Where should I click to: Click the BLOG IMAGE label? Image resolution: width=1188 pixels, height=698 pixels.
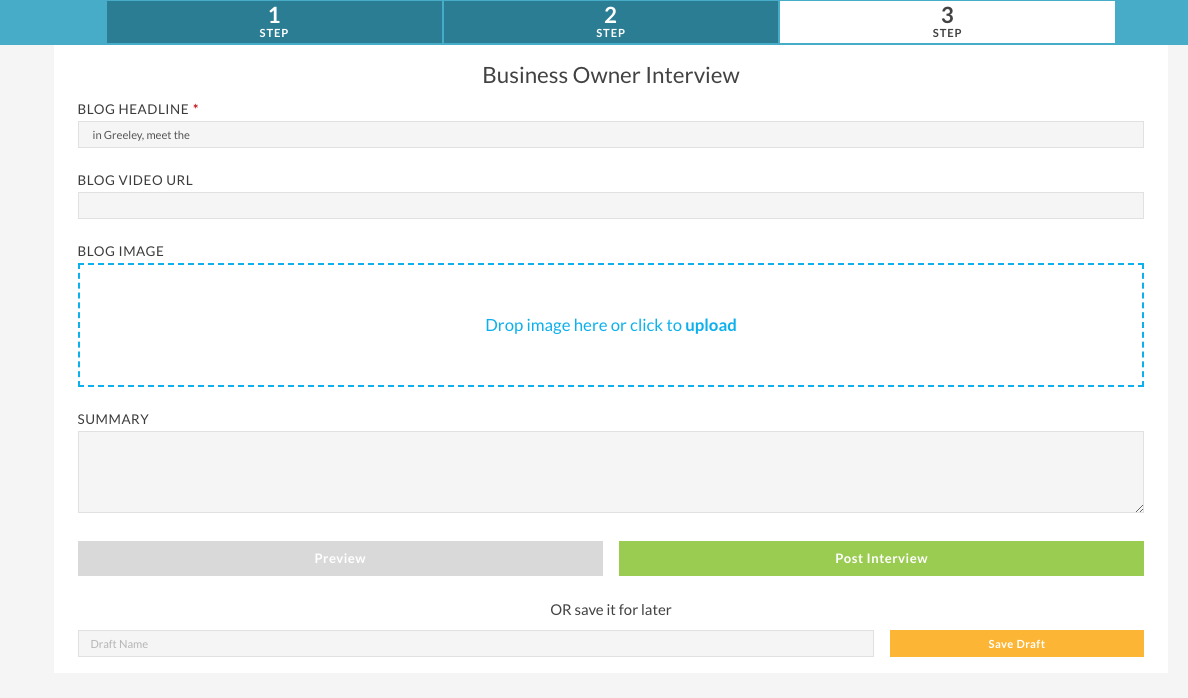point(120,251)
